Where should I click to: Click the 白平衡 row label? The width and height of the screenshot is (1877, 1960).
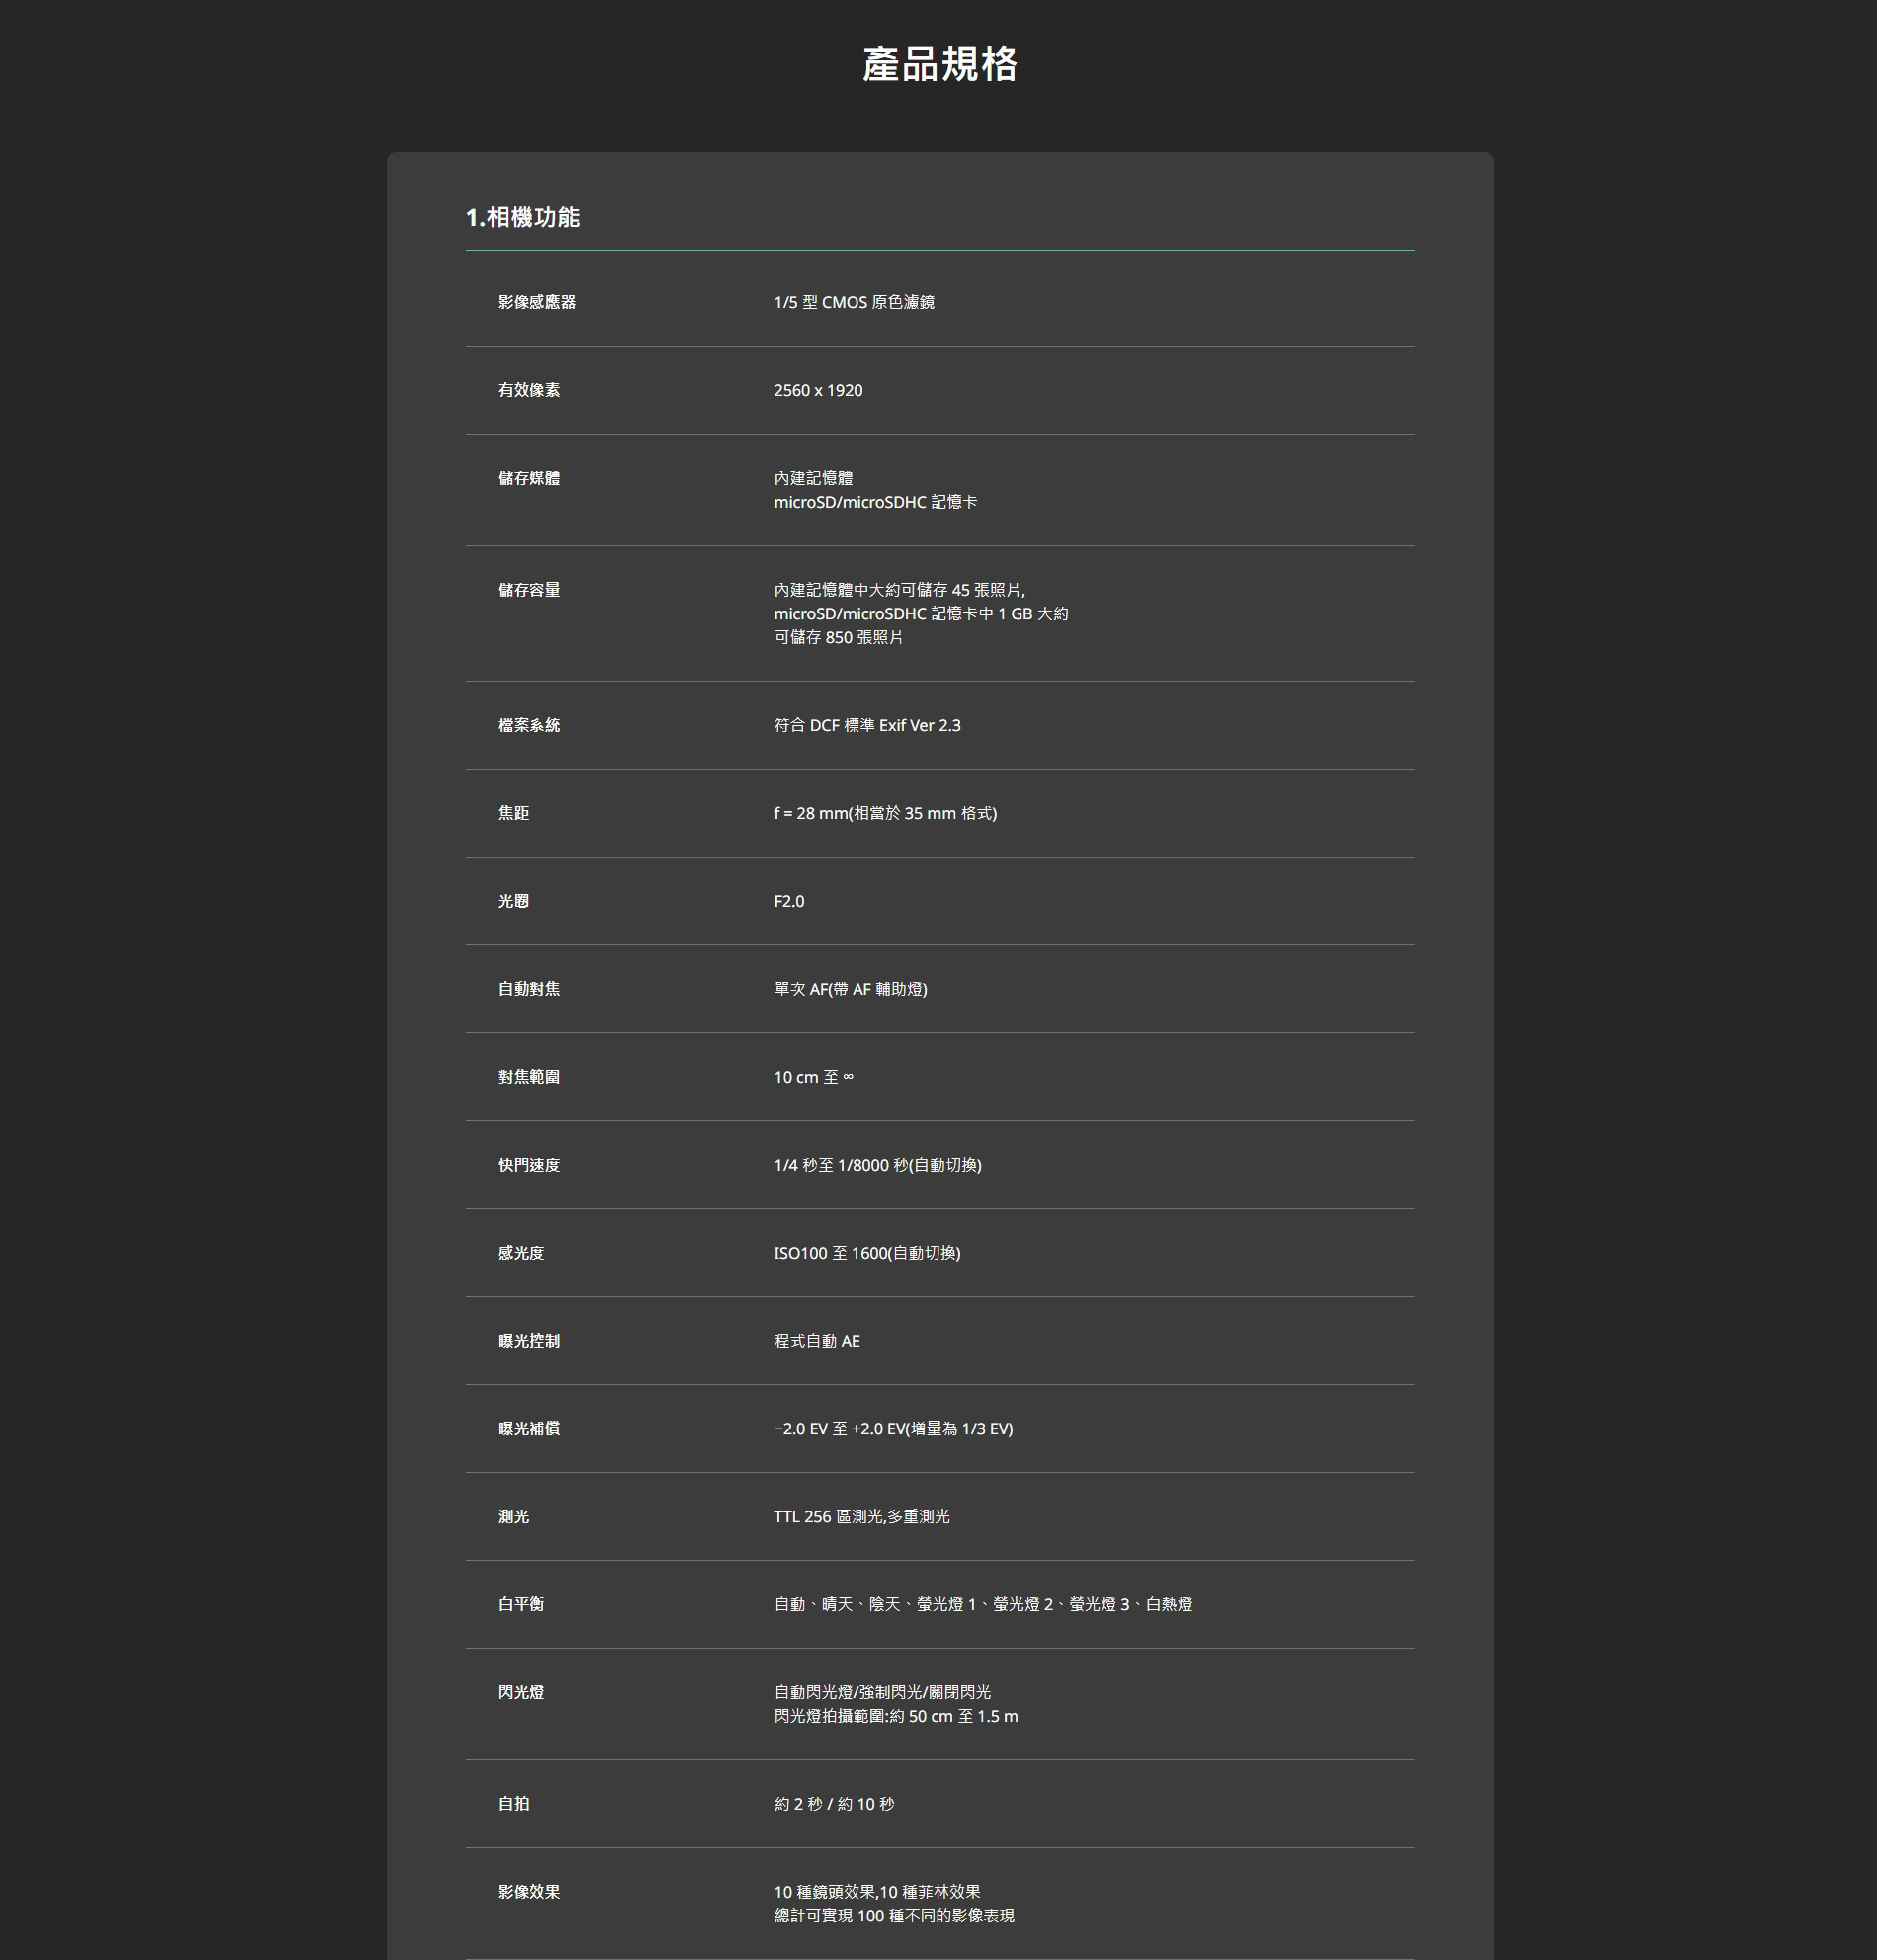[521, 1606]
